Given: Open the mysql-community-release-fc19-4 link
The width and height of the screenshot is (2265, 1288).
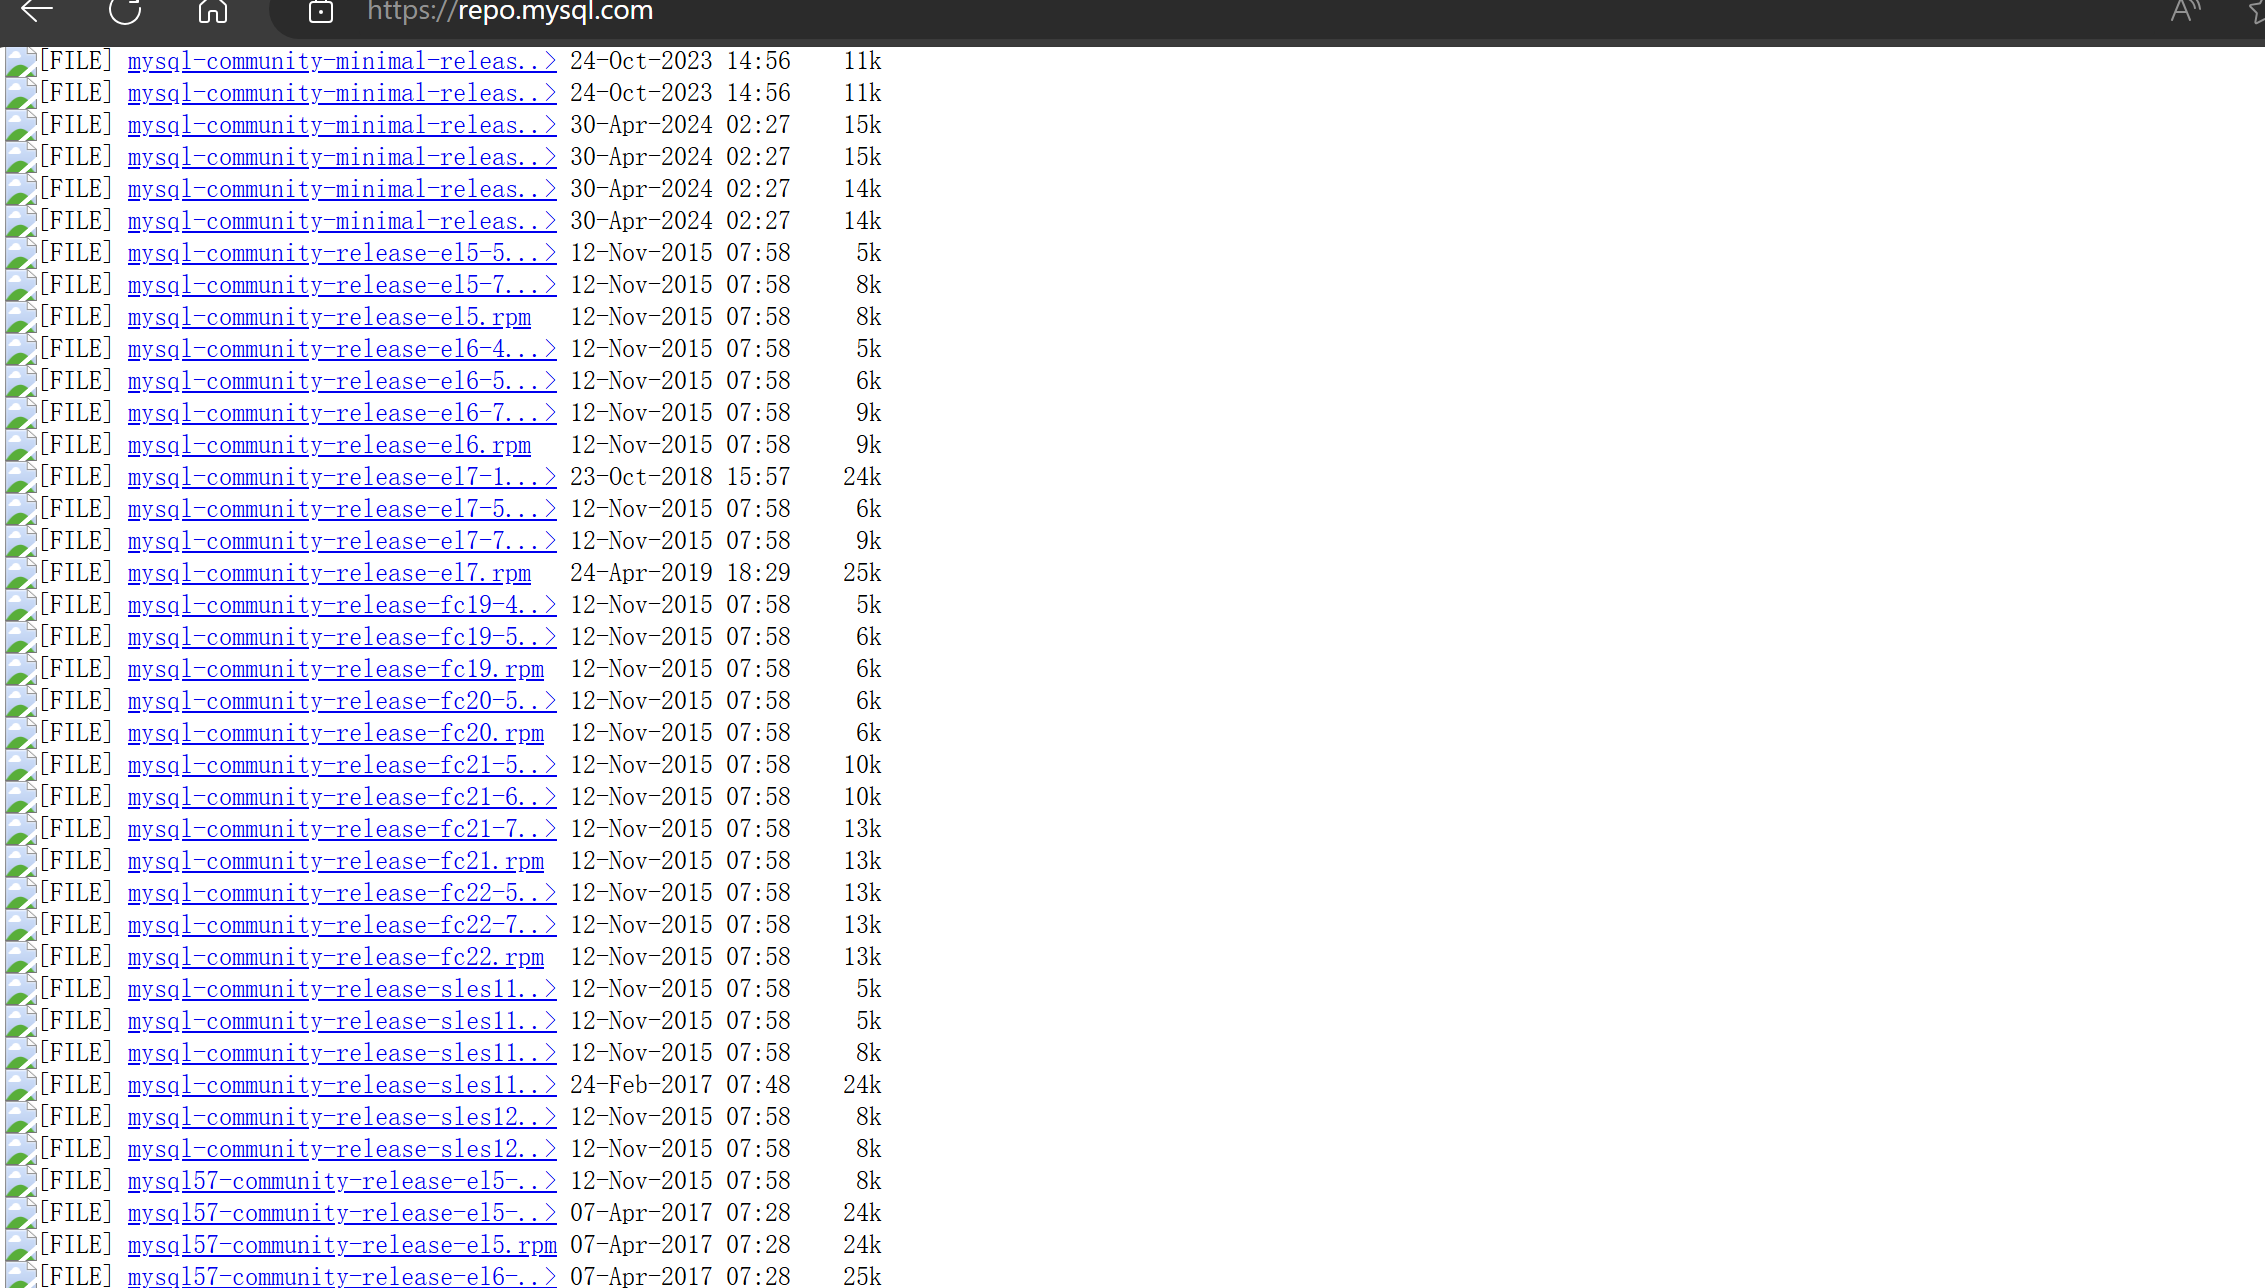Looking at the screenshot, I should click(341, 605).
